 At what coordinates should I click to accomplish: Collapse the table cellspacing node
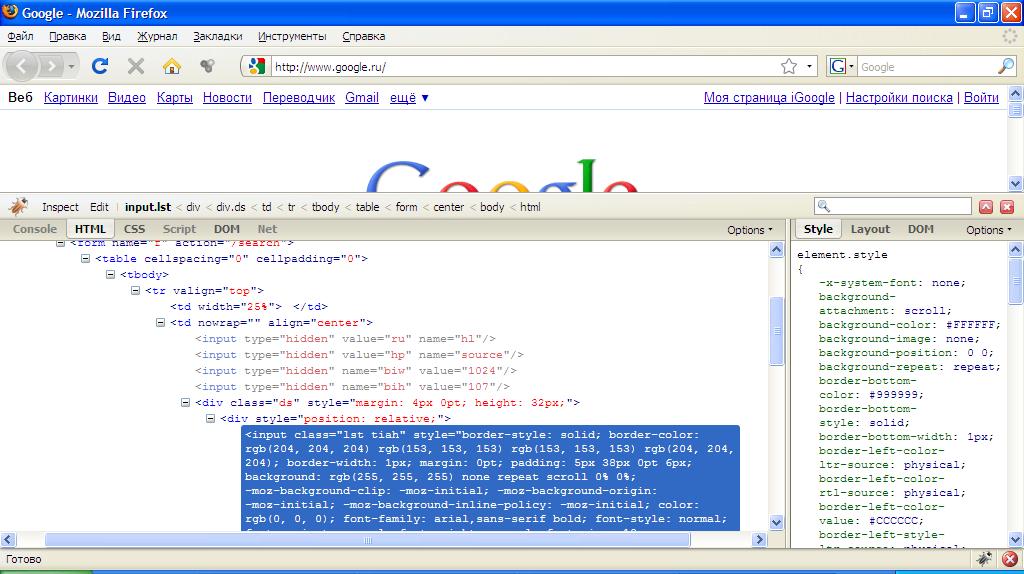click(85, 259)
